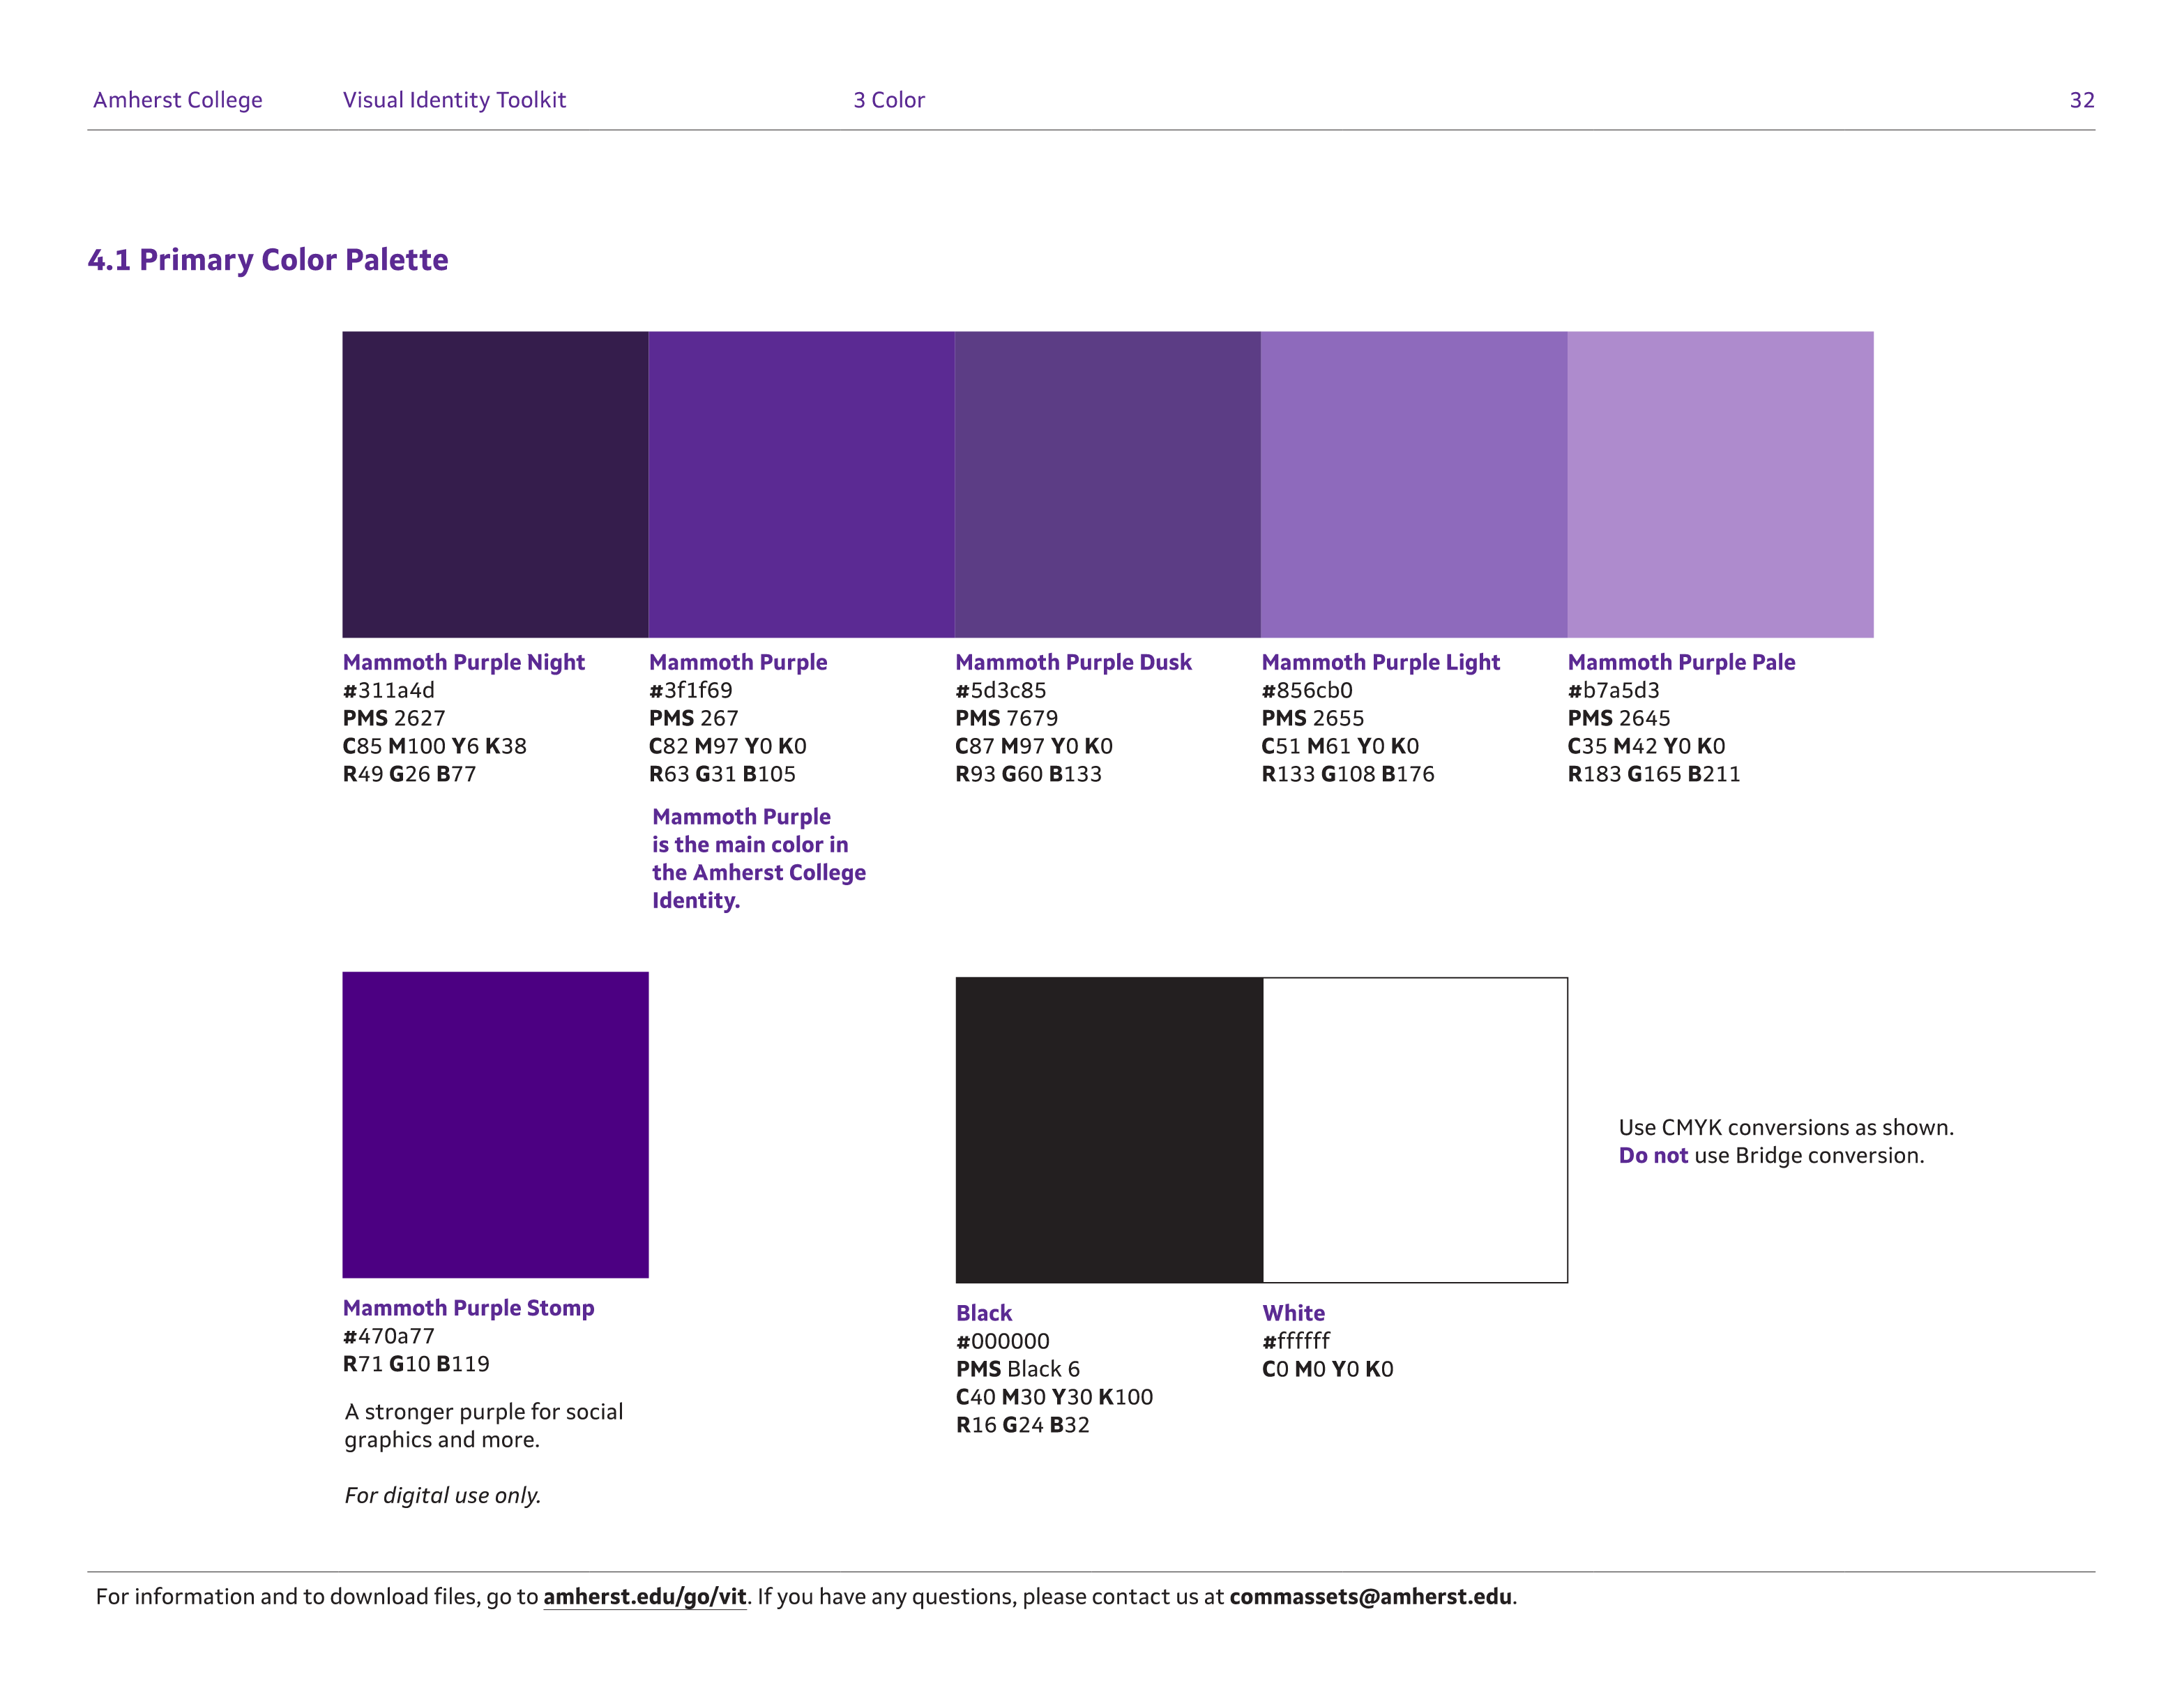Click 'Use CMYK conversions as shown.' note
Image resolution: width=2184 pixels, height=1688 pixels.
pyautogui.click(x=1786, y=1128)
